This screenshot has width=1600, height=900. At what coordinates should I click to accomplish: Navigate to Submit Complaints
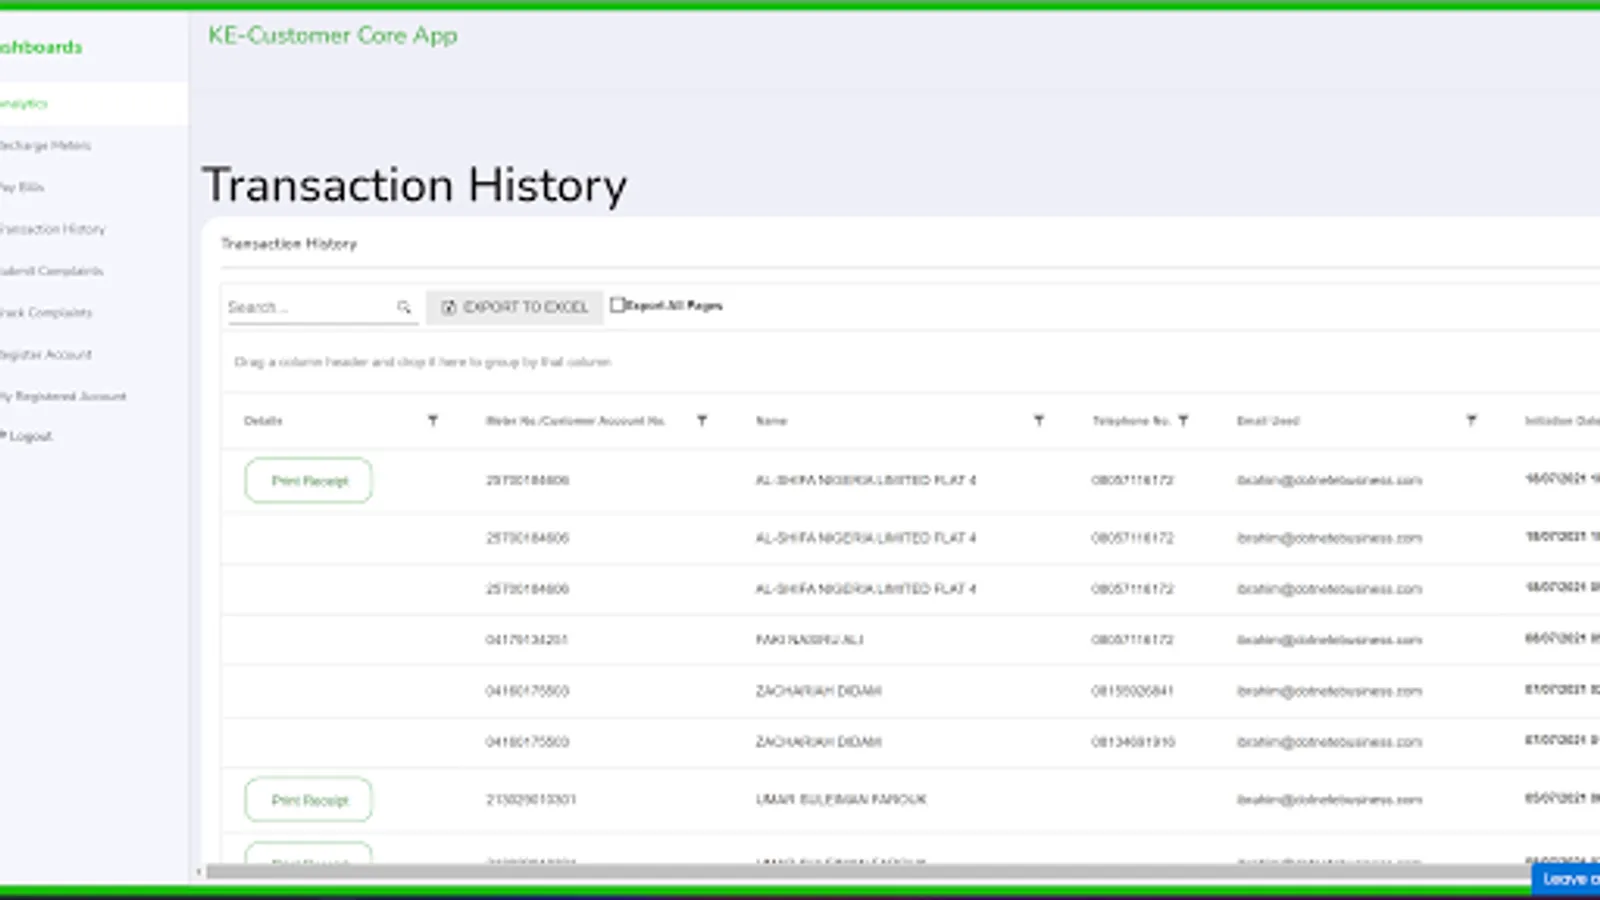pyautogui.click(x=51, y=271)
